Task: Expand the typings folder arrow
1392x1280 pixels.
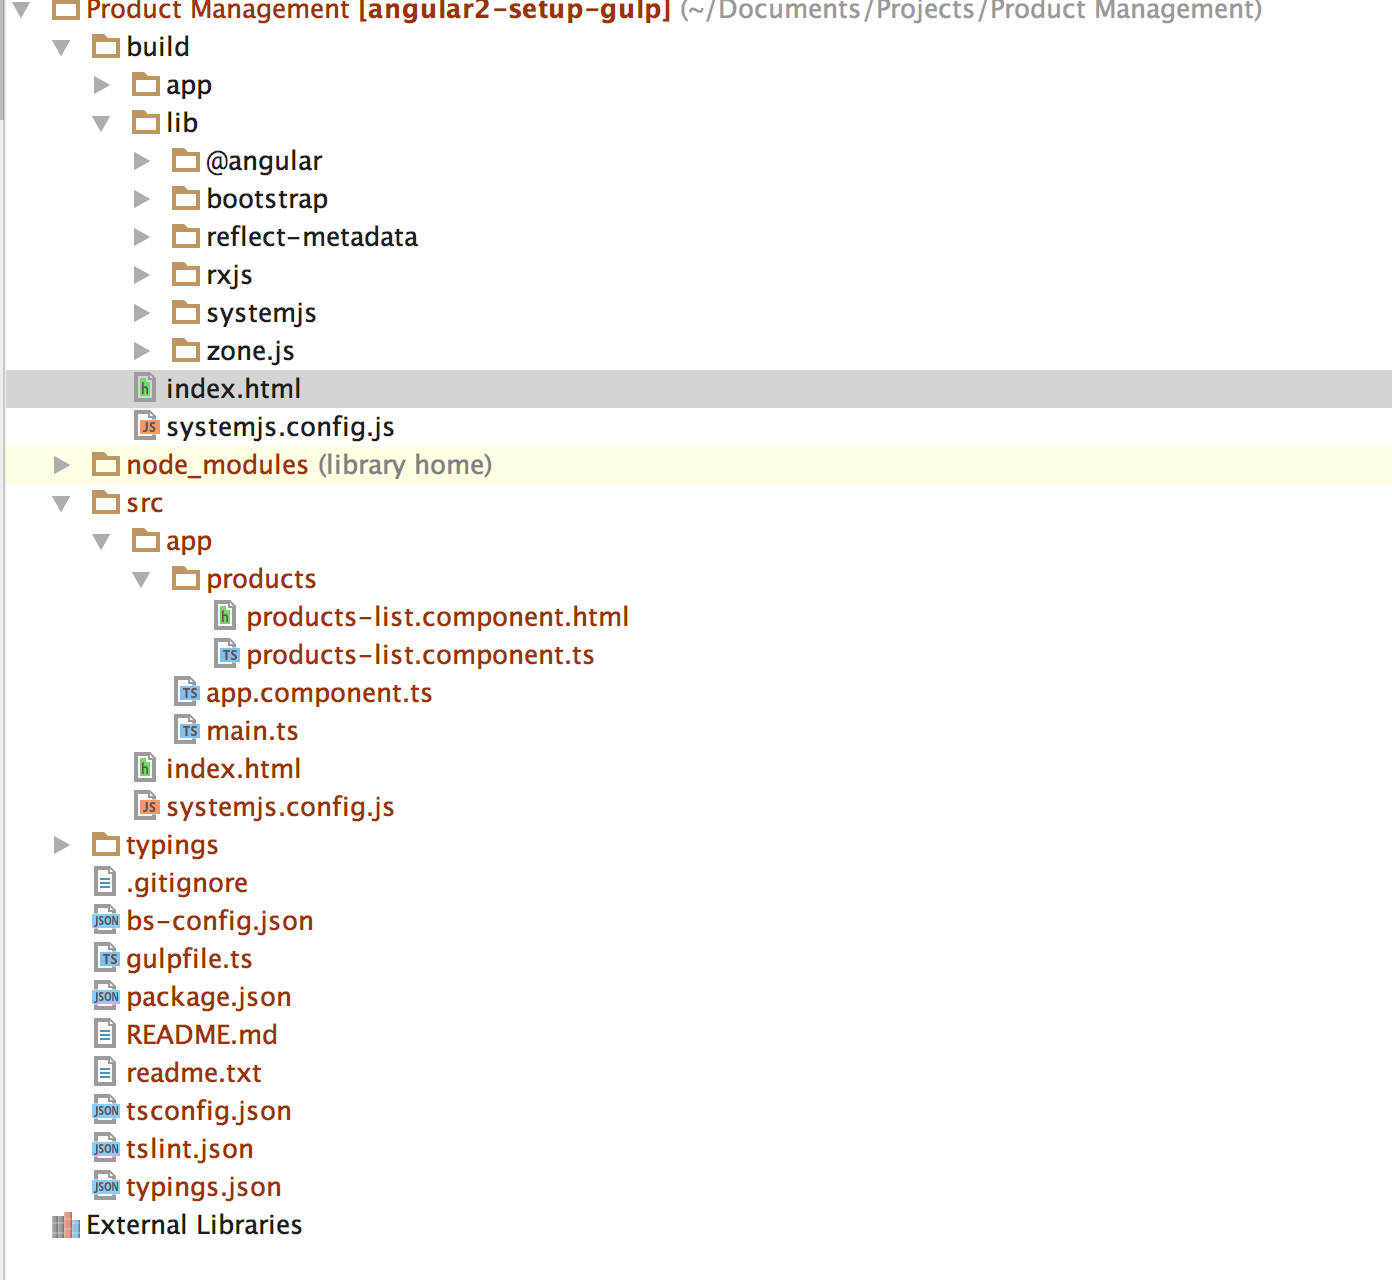Action: click(x=62, y=845)
